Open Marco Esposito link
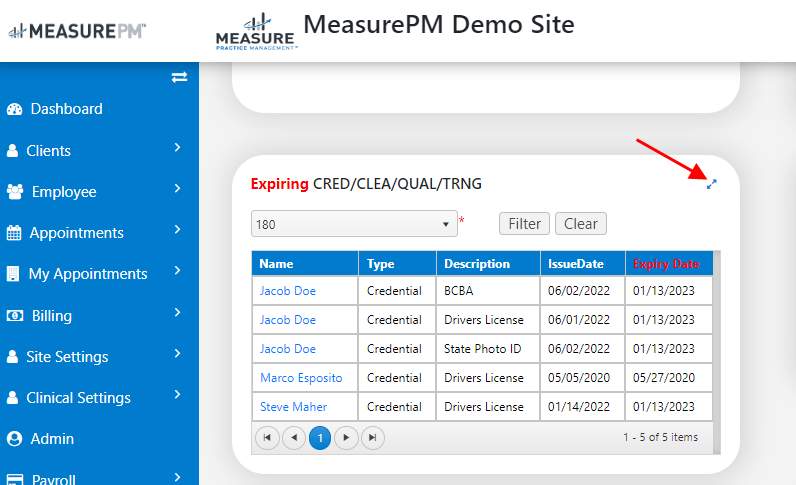 coord(301,378)
